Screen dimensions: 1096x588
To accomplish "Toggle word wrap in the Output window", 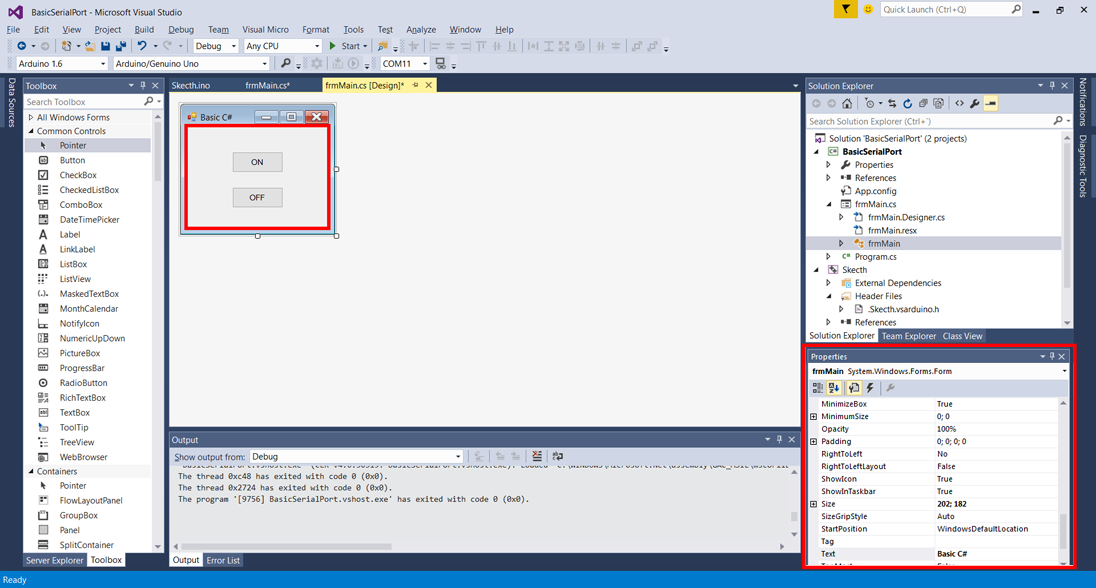I will coord(558,457).
